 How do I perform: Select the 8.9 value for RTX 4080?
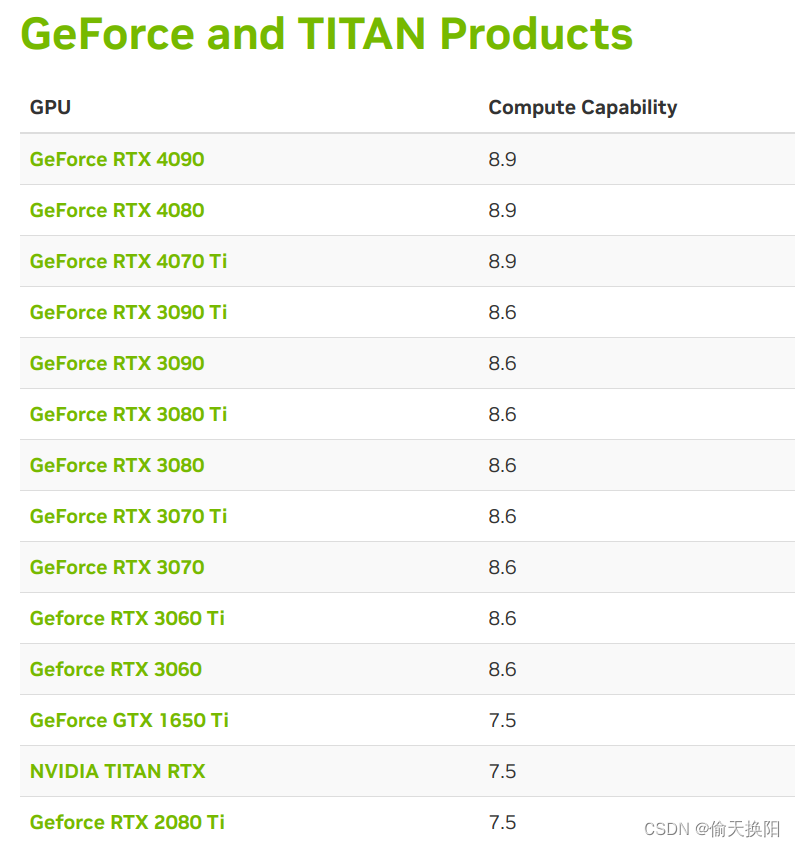pos(502,210)
